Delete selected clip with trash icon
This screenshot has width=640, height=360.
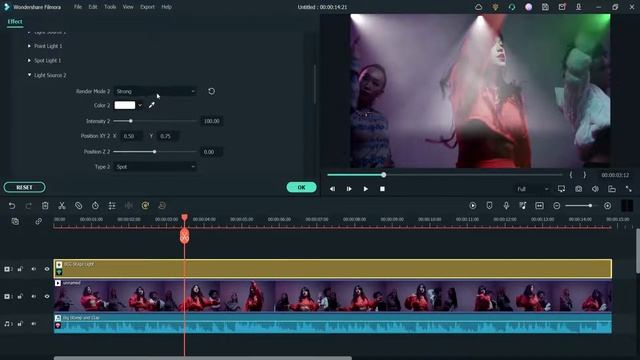(x=45, y=206)
